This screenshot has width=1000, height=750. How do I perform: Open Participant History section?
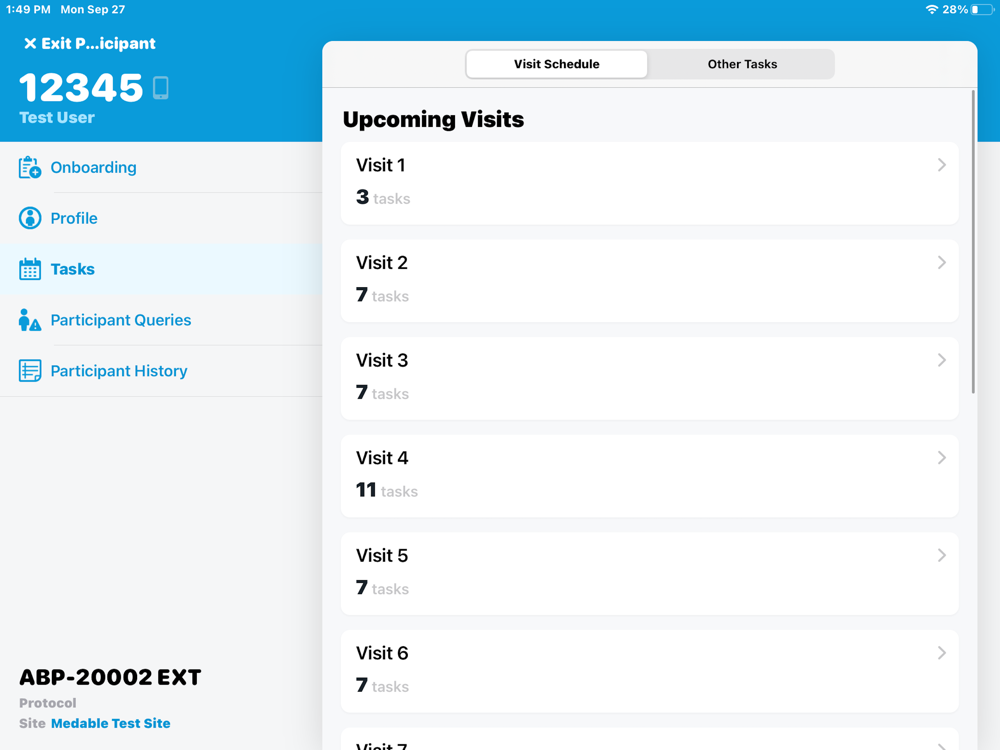point(161,371)
